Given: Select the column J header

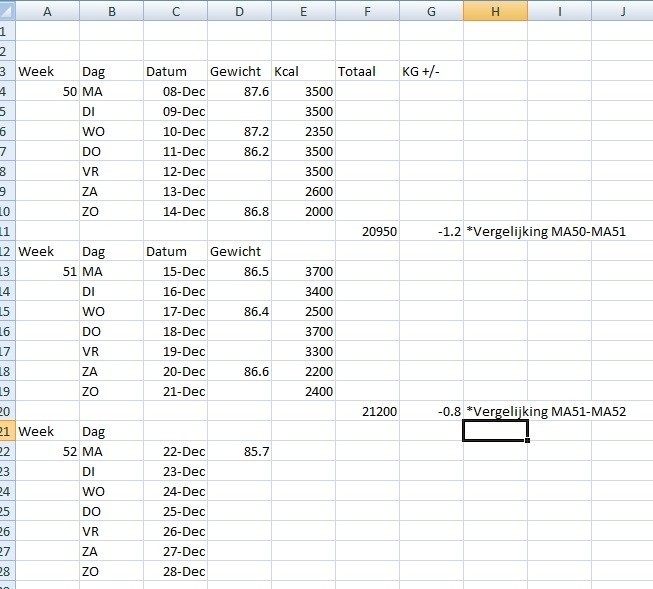Looking at the screenshot, I should pos(622,10).
